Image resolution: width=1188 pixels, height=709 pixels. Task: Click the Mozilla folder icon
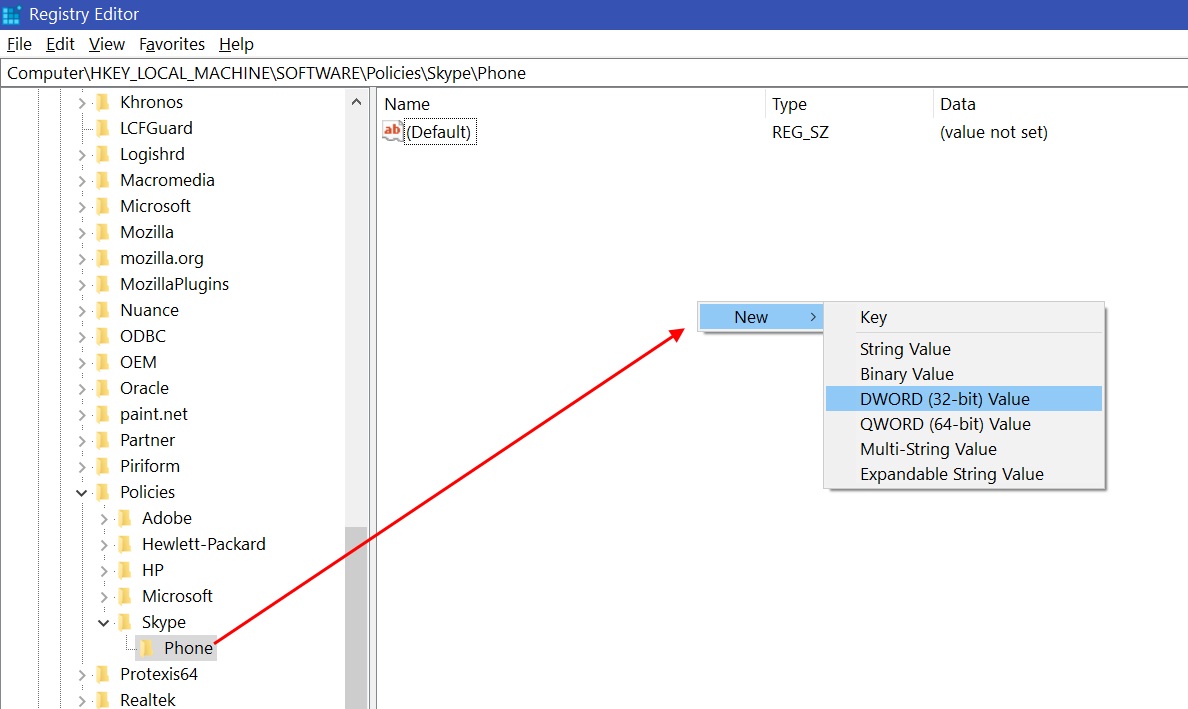coord(102,232)
